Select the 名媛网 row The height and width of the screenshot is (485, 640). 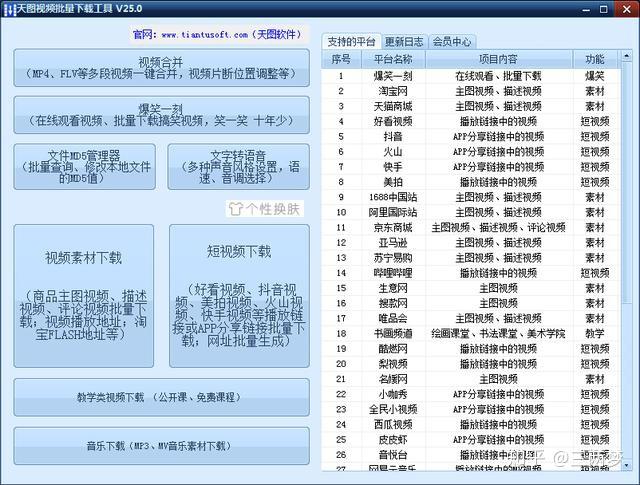click(471, 379)
